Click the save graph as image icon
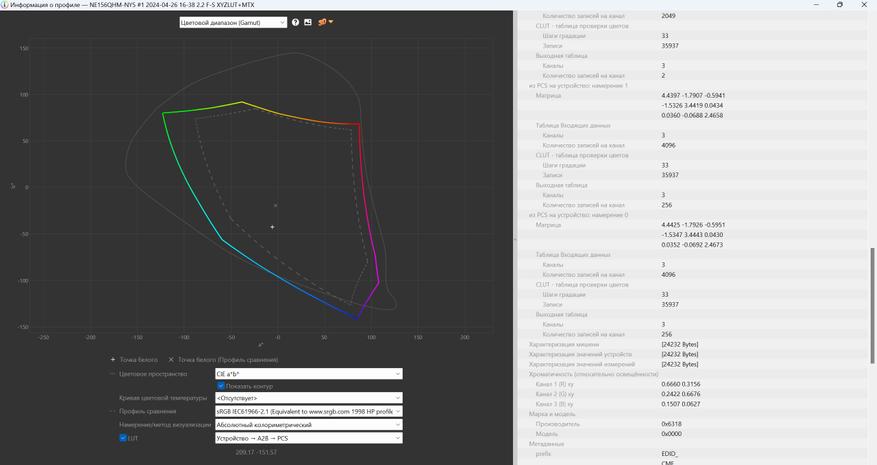Screen dimensions: 877x465 (308, 22)
